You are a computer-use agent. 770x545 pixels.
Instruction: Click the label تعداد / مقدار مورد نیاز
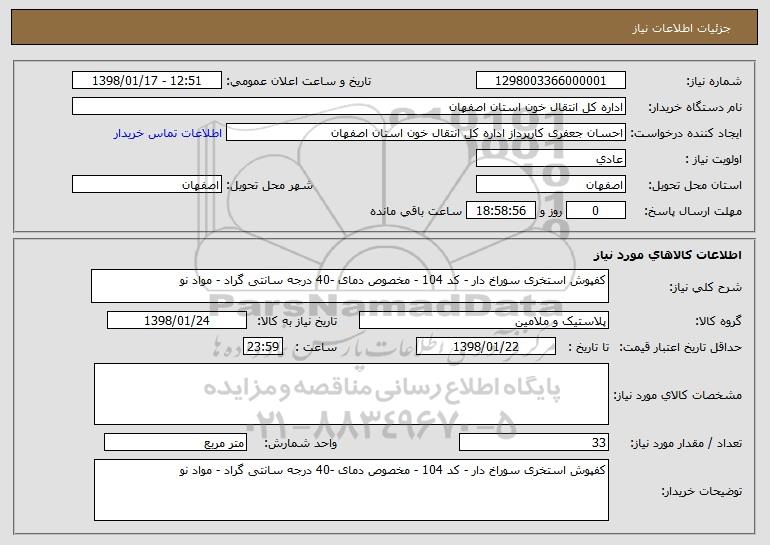pyautogui.click(x=686, y=443)
